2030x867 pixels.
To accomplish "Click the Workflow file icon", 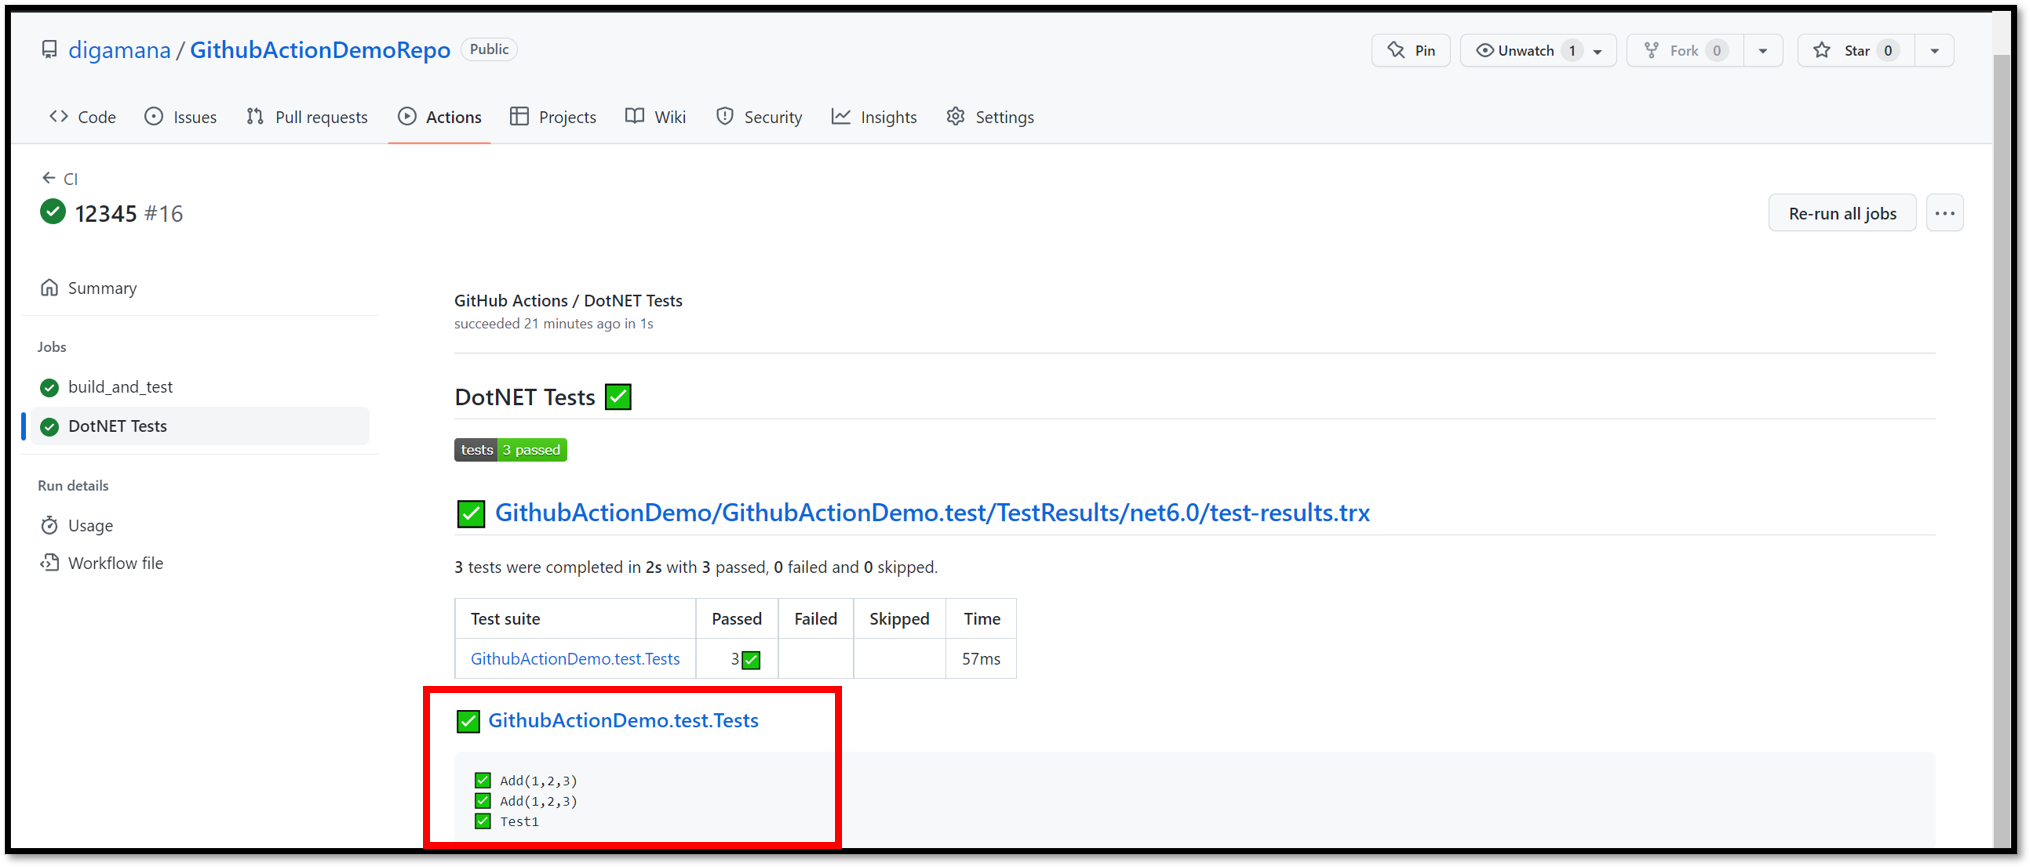I will (x=49, y=563).
